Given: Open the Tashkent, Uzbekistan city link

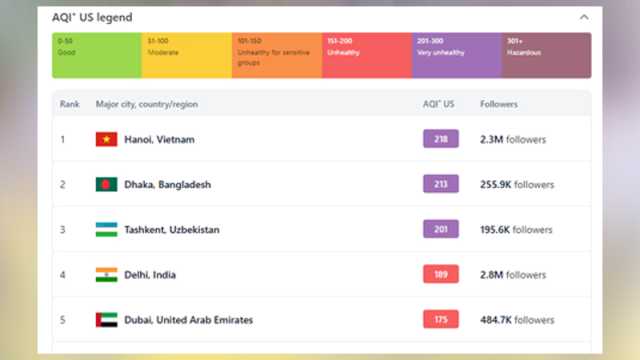Looking at the screenshot, I should tap(171, 230).
